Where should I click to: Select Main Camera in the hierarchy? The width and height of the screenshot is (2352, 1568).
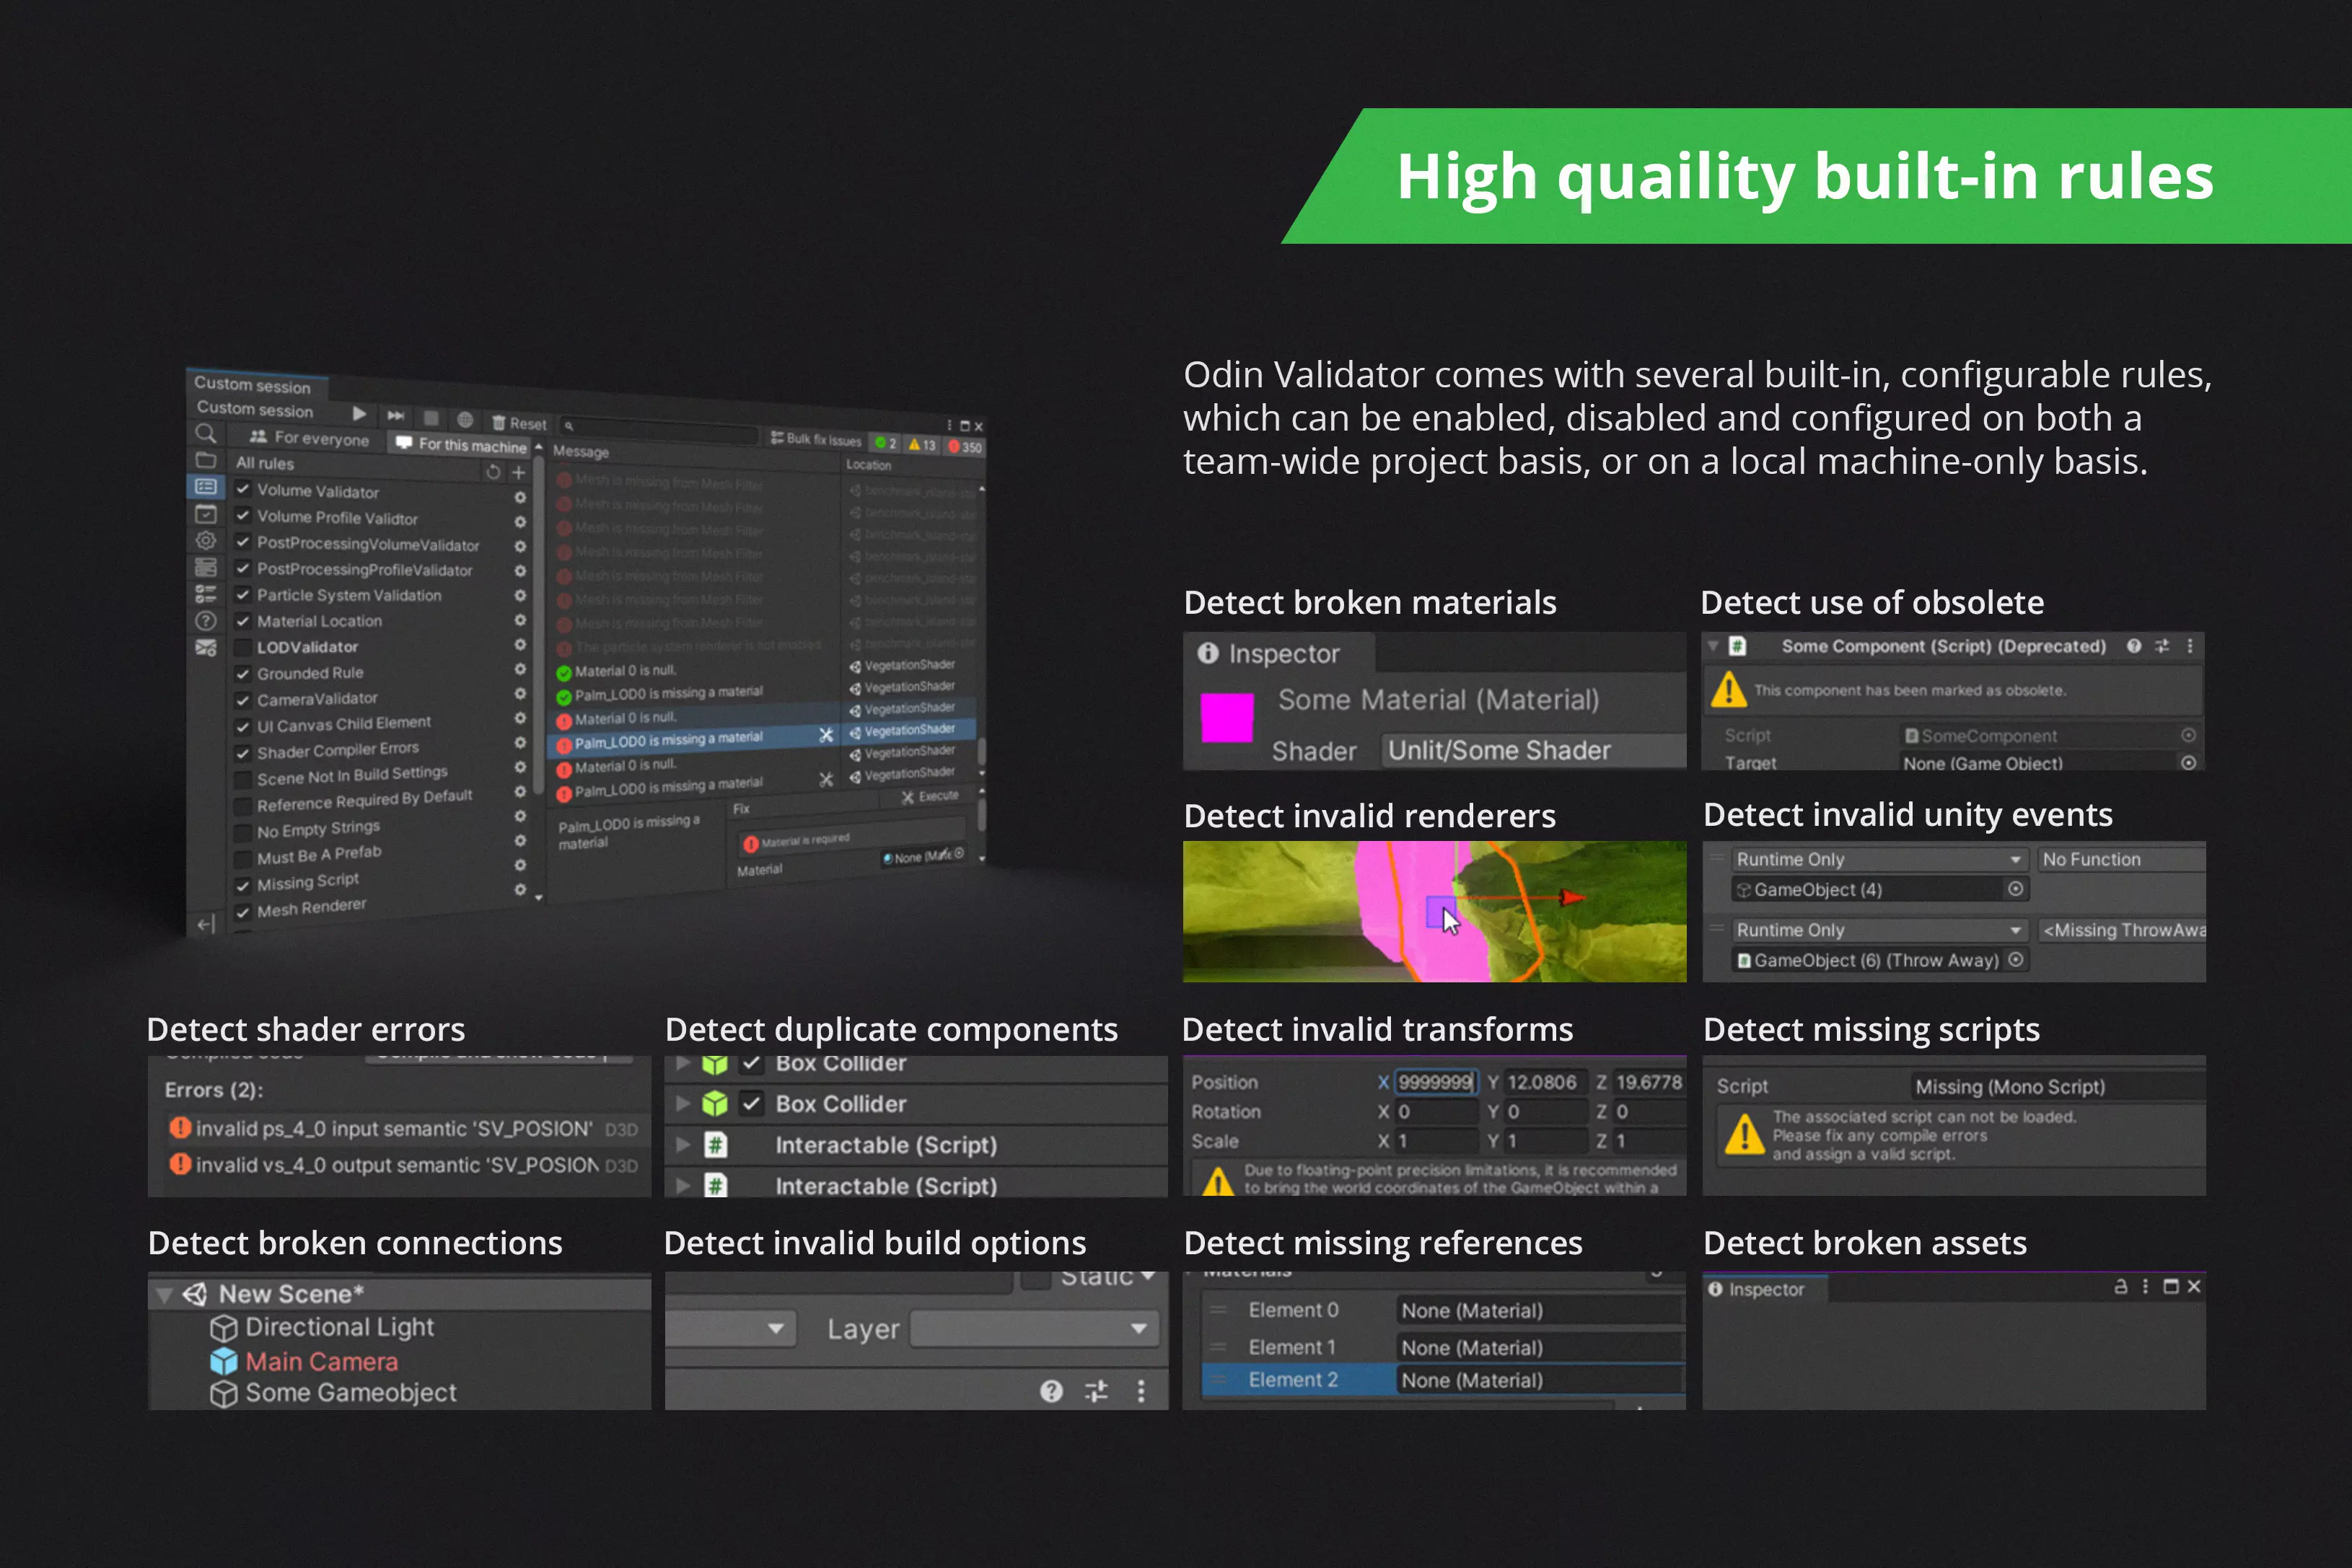[322, 1361]
